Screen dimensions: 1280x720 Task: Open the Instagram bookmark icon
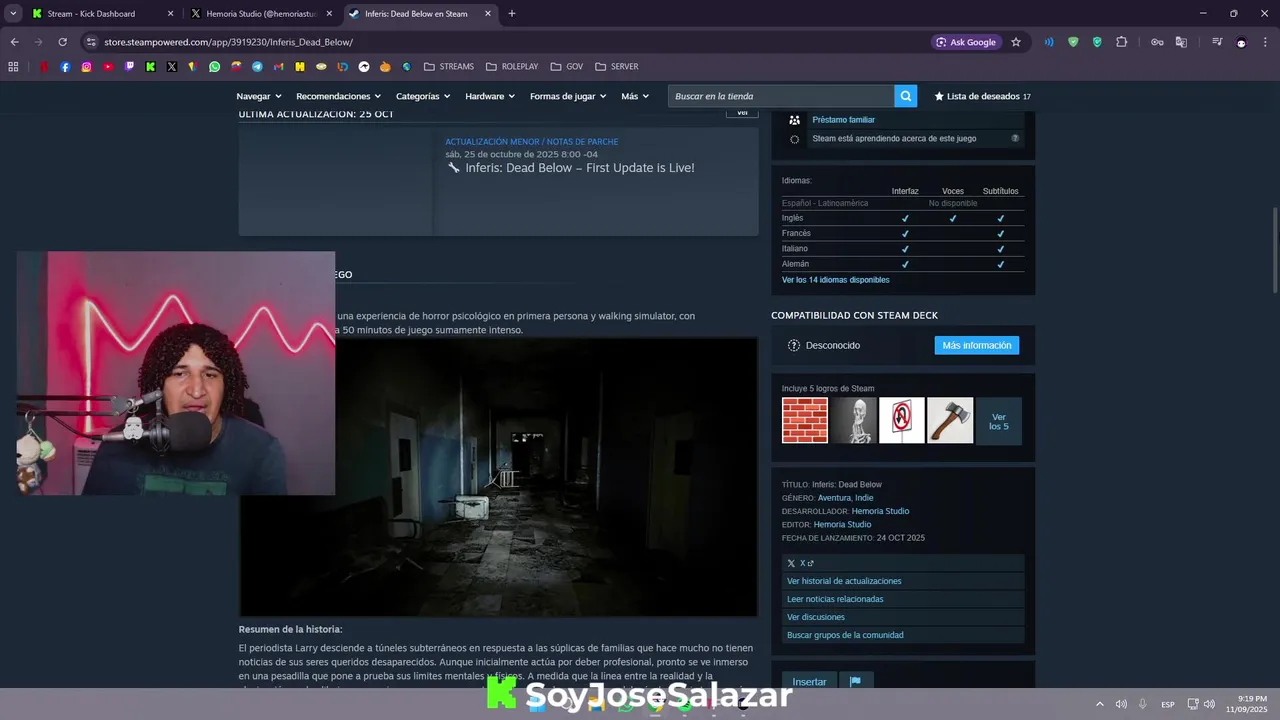[x=87, y=67]
